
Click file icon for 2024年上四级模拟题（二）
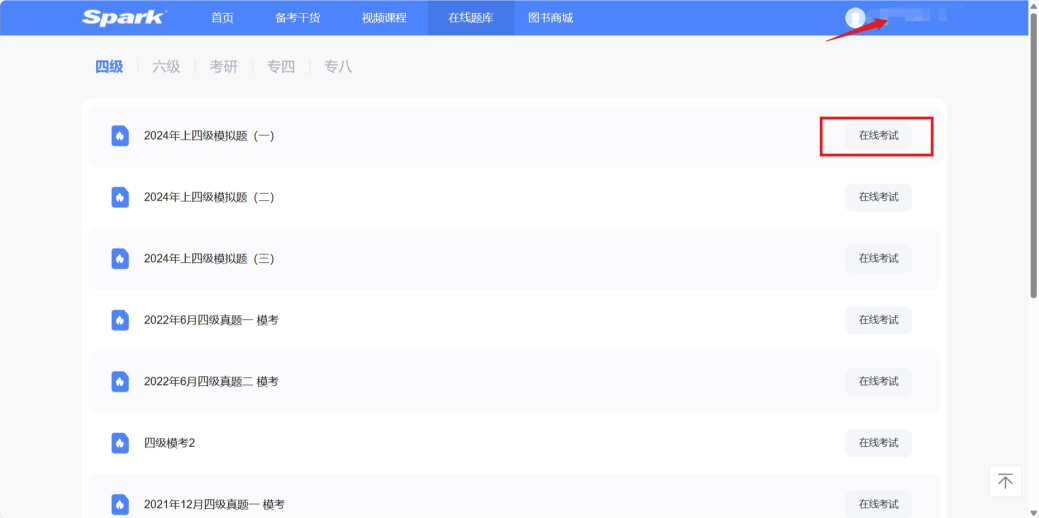point(120,197)
